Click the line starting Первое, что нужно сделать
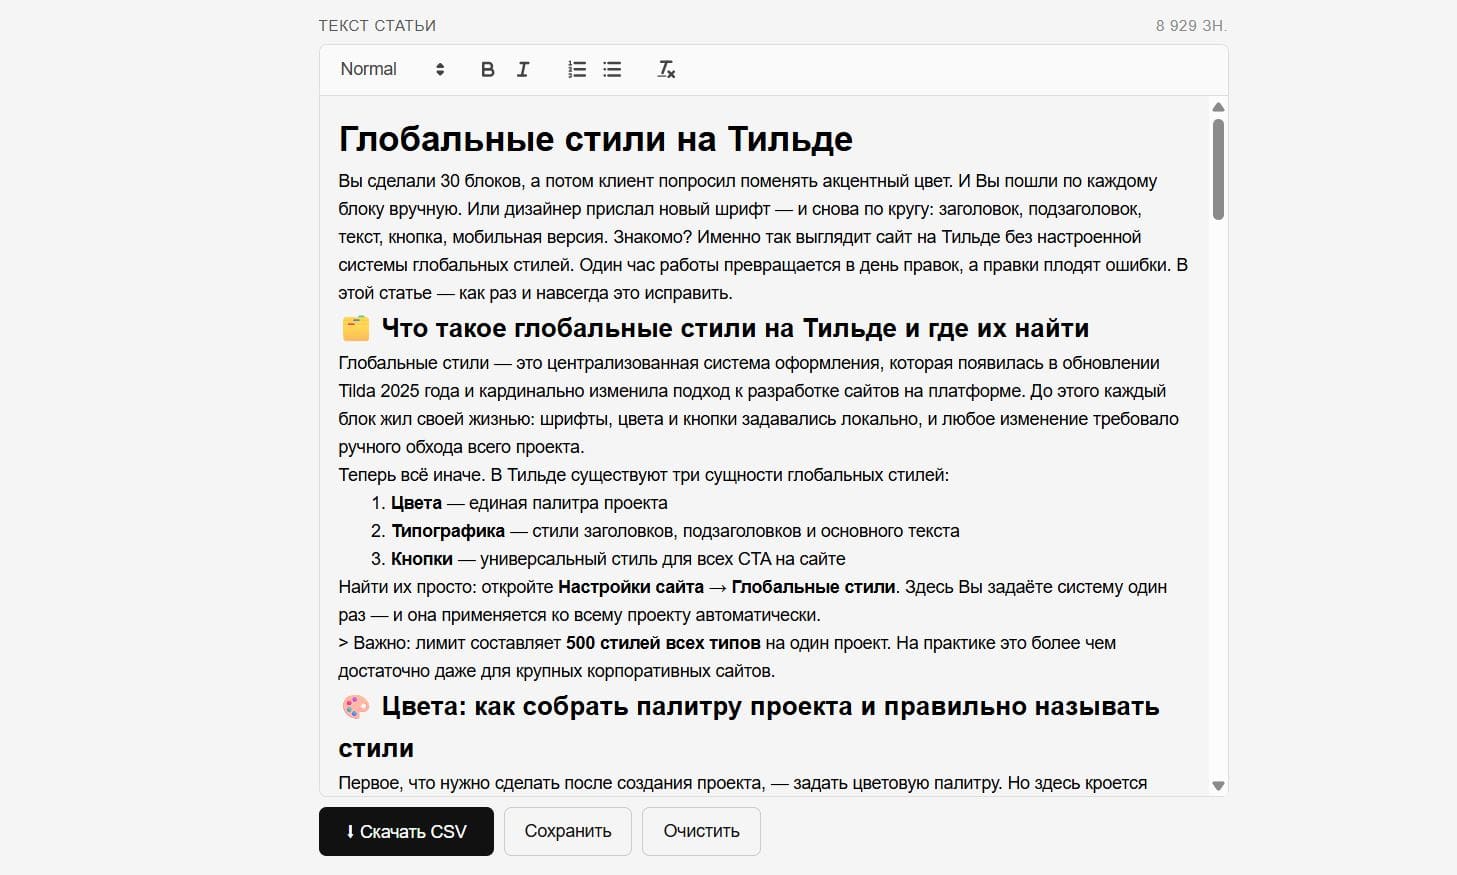 tap(743, 783)
